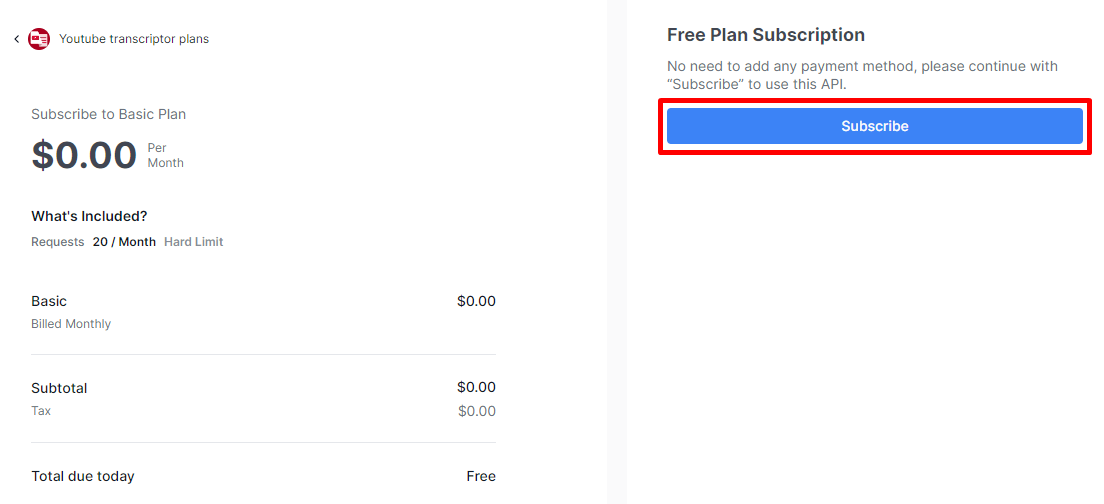Click the Tax row label
Screen dimensions: 1104x504
click(x=41, y=410)
